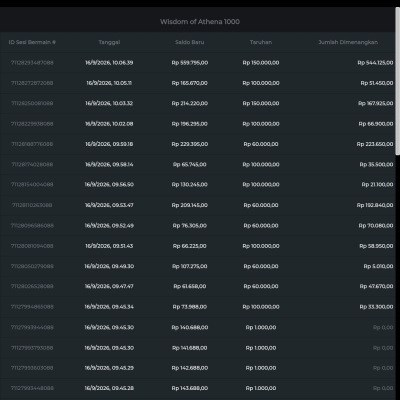Click balance value Rp 209.145,00

click(190, 205)
